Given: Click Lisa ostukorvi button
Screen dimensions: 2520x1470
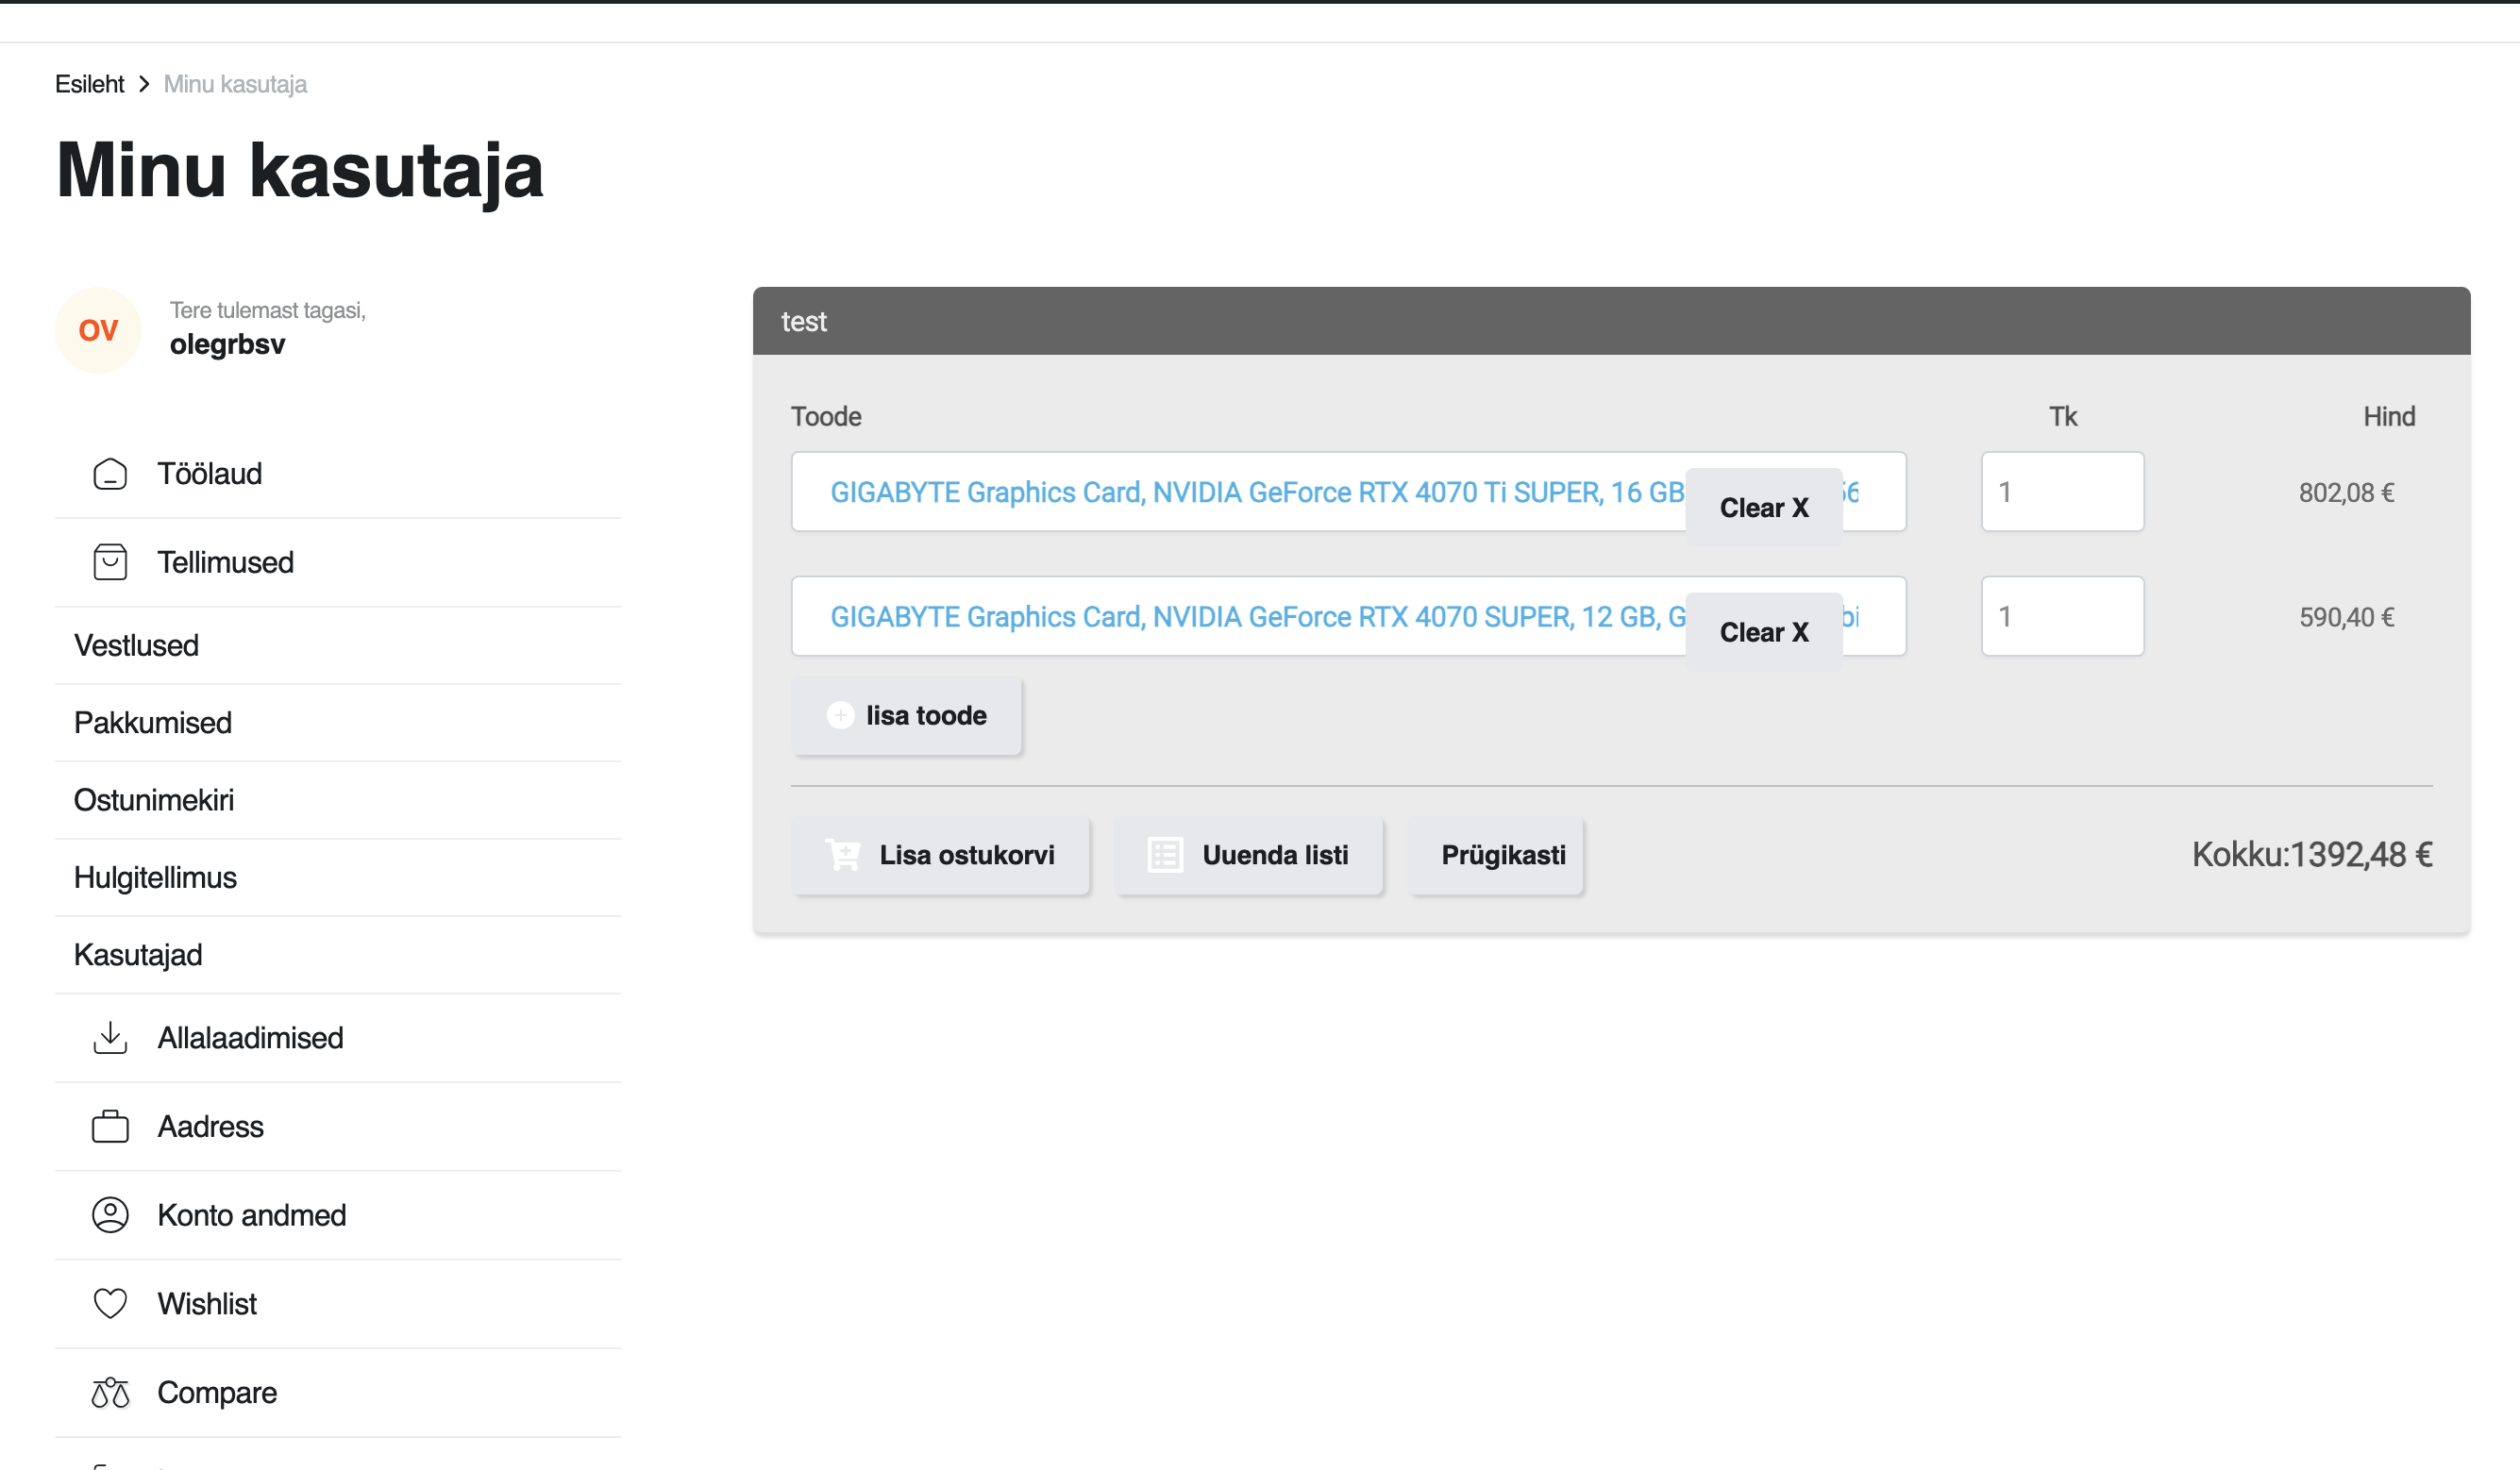Looking at the screenshot, I should tap(940, 855).
